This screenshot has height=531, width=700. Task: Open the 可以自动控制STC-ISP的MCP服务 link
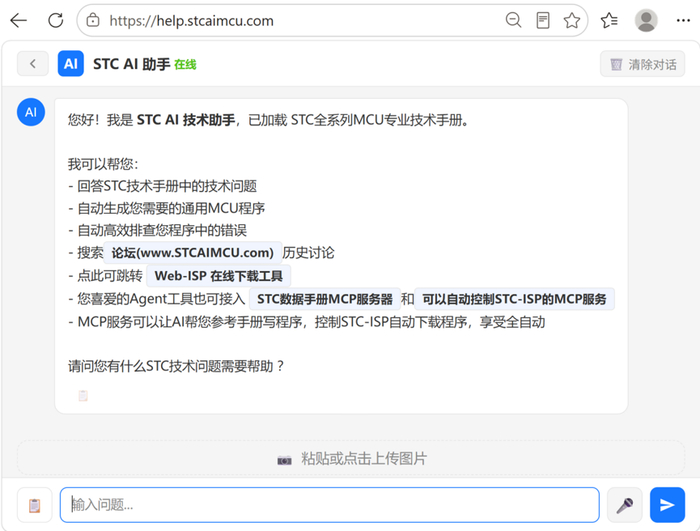[x=514, y=299]
